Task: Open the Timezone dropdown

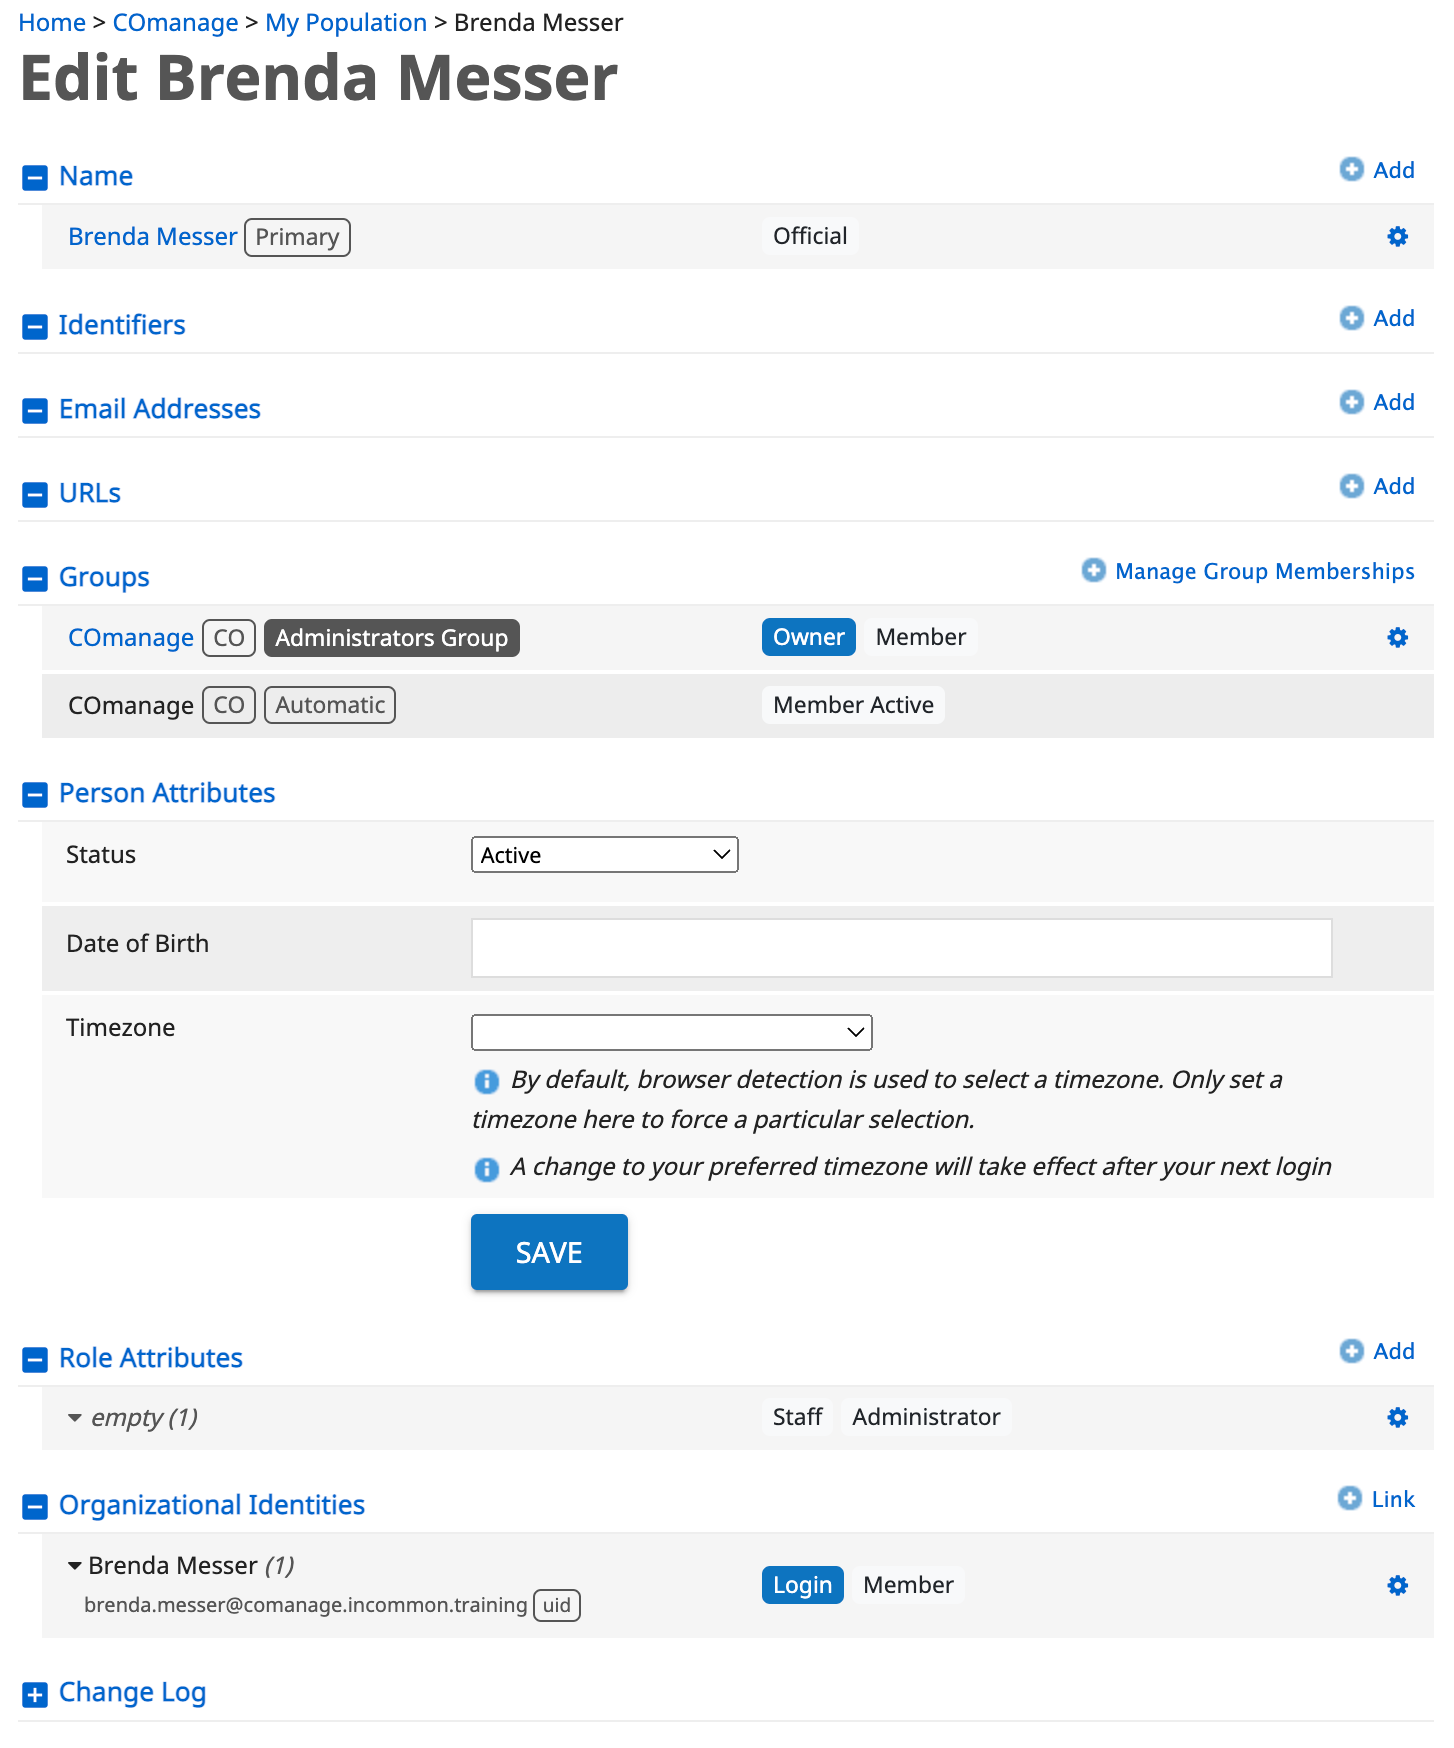Action: [x=671, y=1032]
